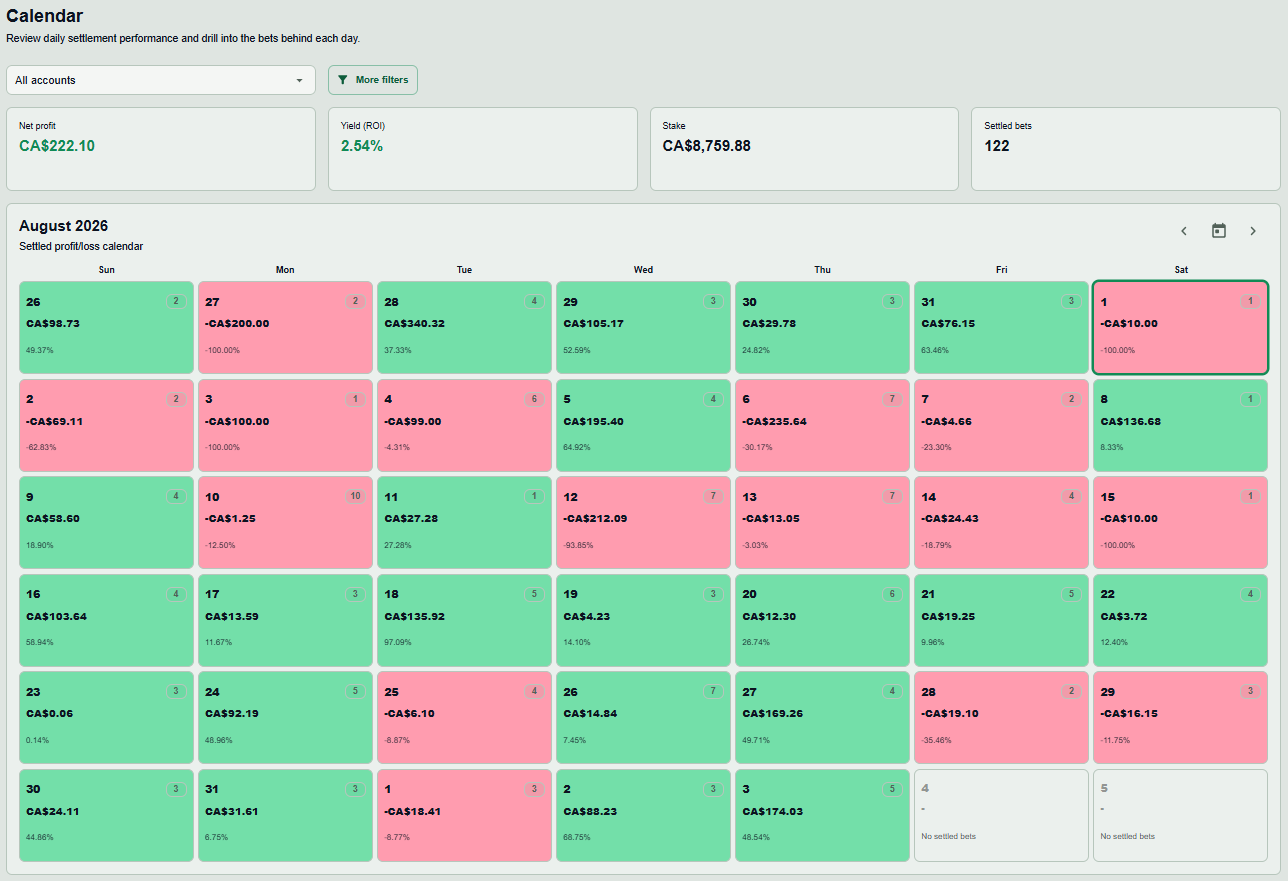1288x881 pixels.
Task: Select the day with CA$76.15 profit
Action: (1001, 327)
